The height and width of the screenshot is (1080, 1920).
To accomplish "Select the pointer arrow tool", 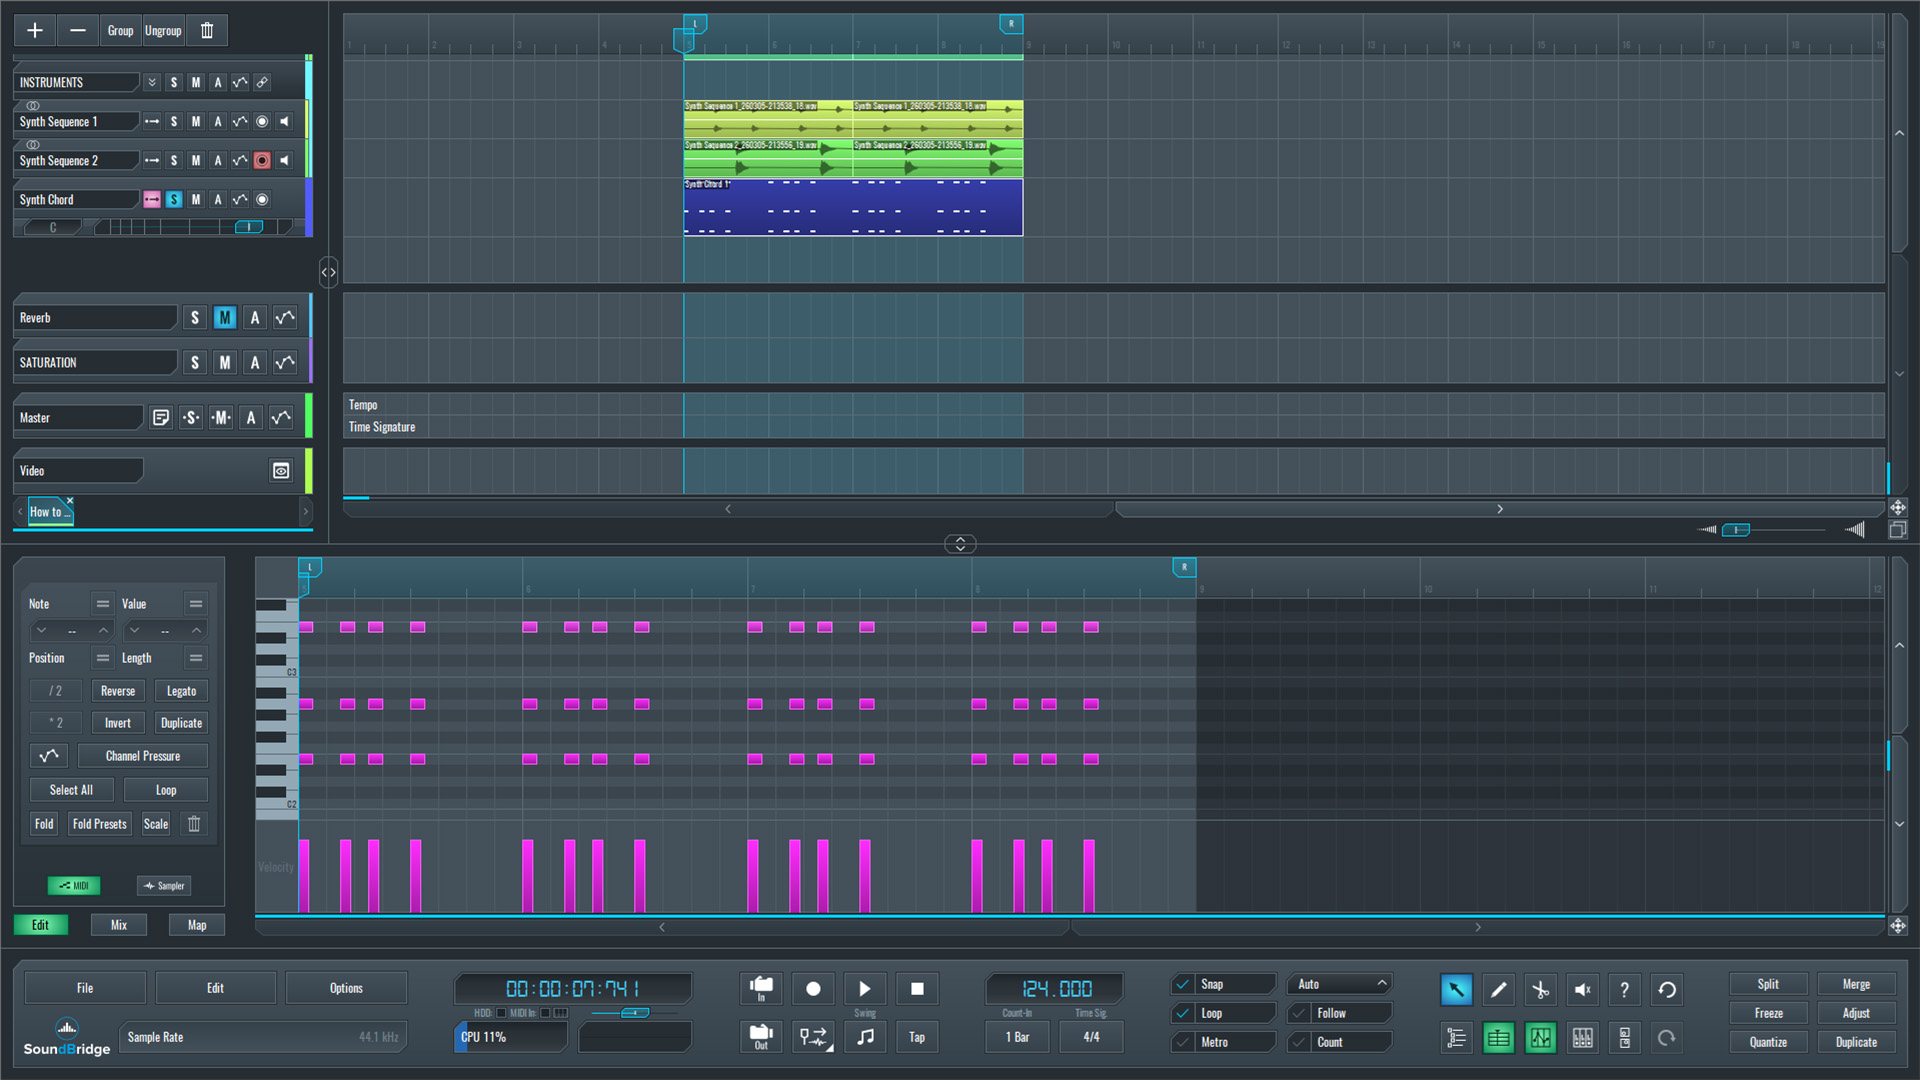I will pyautogui.click(x=1456, y=990).
